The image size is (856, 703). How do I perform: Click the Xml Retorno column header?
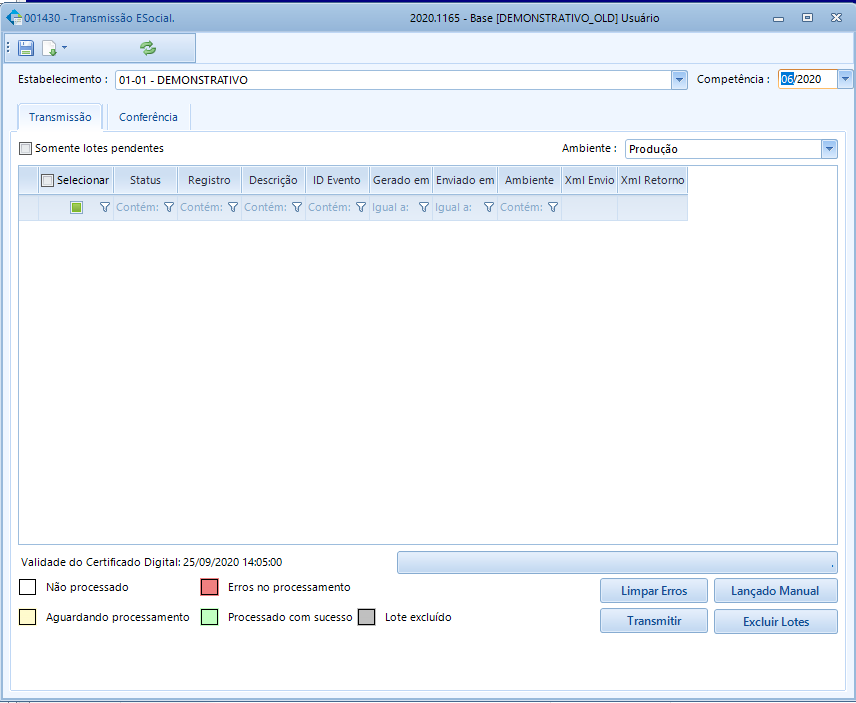pyautogui.click(x=652, y=180)
